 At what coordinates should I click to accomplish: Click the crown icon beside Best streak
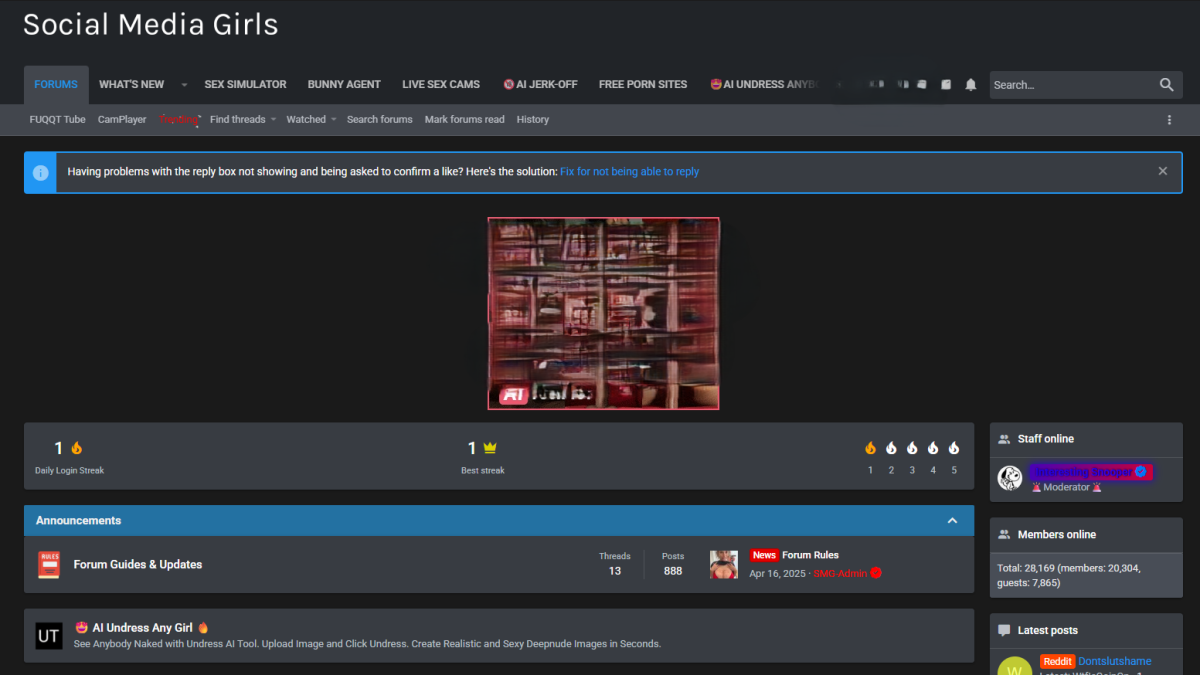point(490,448)
